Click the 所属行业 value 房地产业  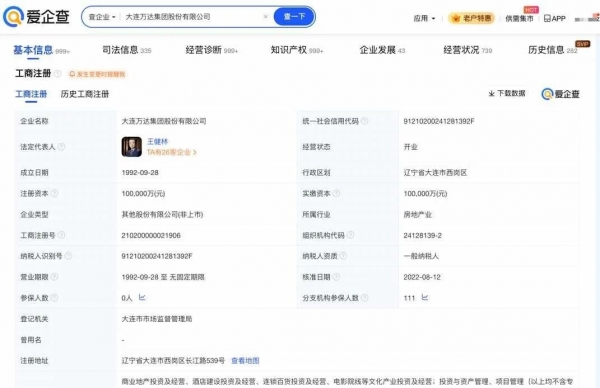(x=417, y=214)
